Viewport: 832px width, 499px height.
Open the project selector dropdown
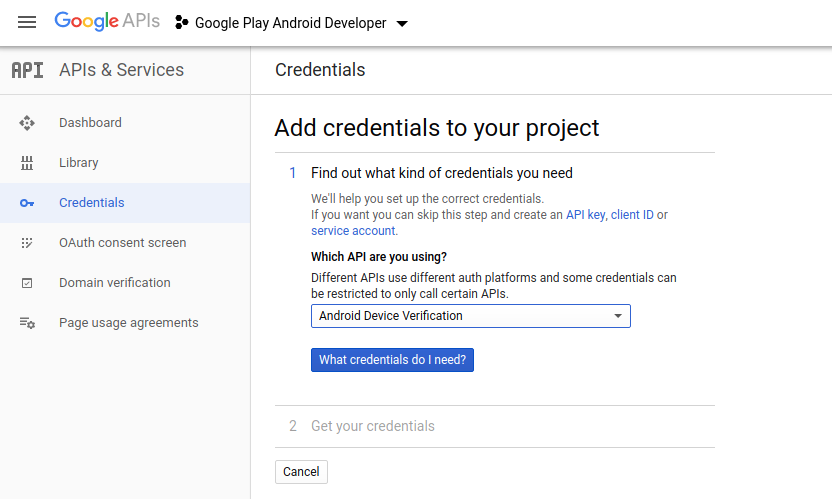pos(401,23)
